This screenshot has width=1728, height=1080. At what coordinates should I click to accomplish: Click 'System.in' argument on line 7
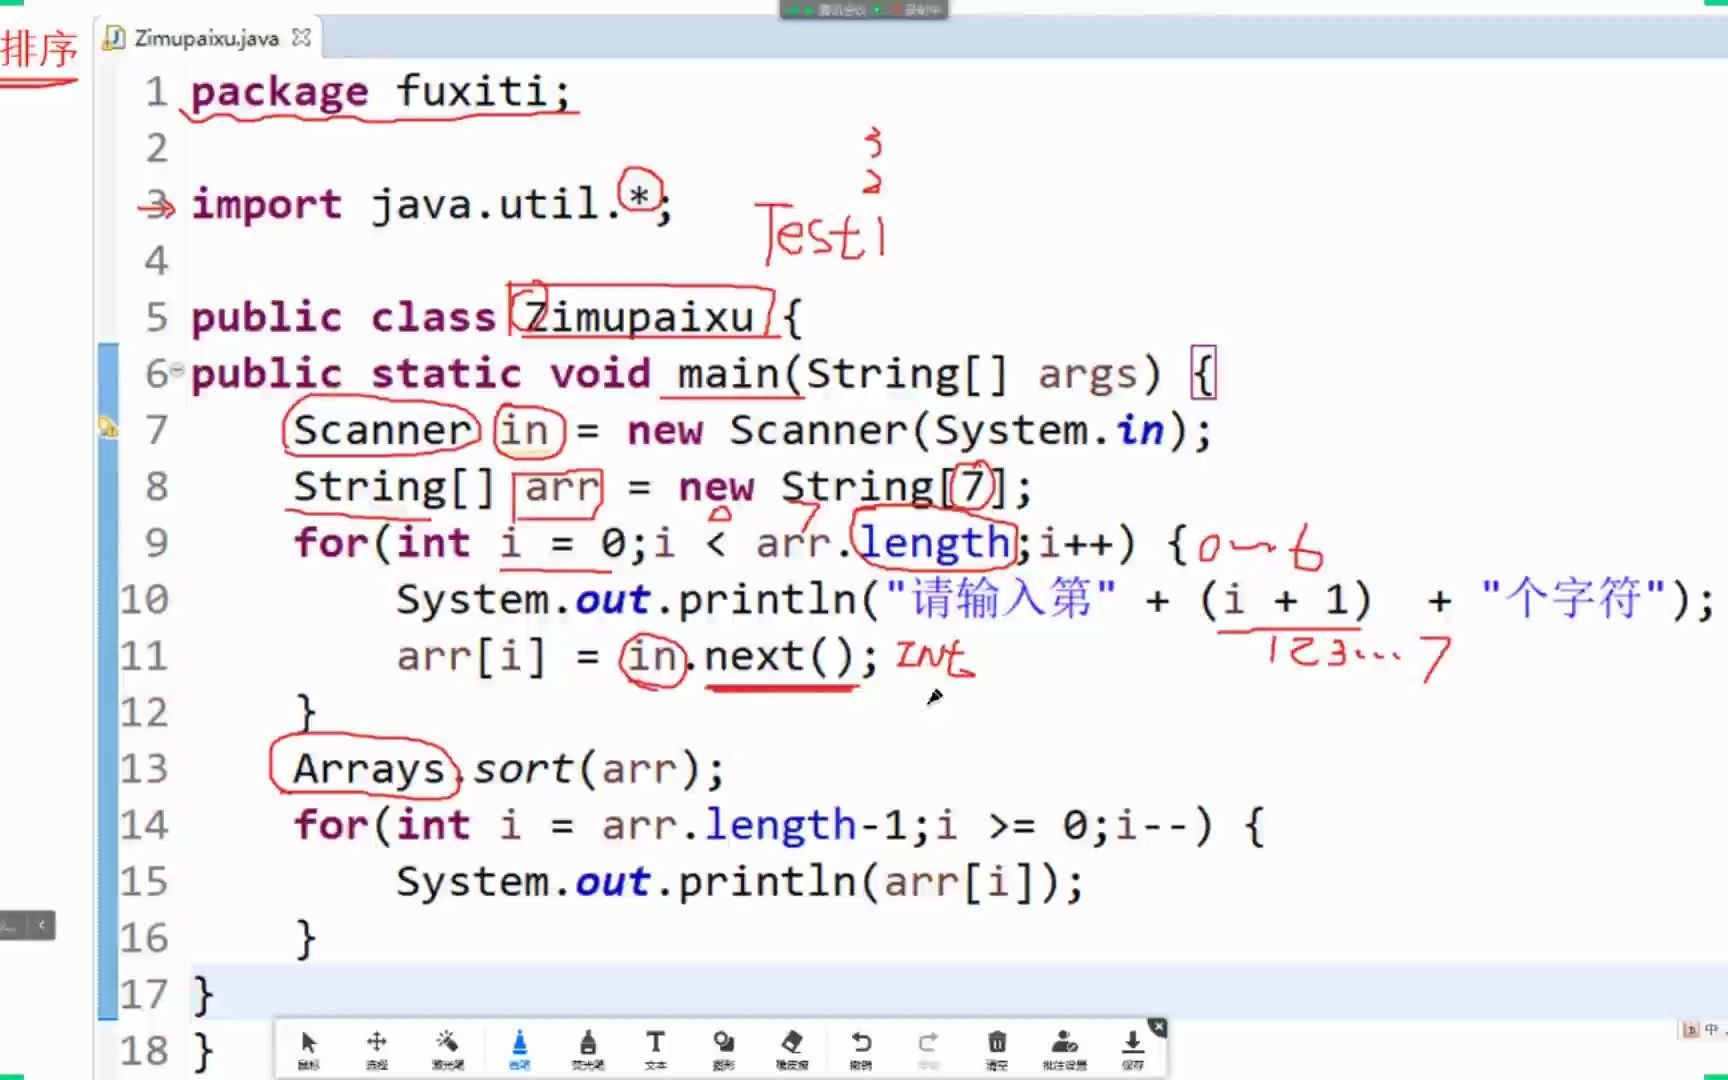click(1049, 430)
